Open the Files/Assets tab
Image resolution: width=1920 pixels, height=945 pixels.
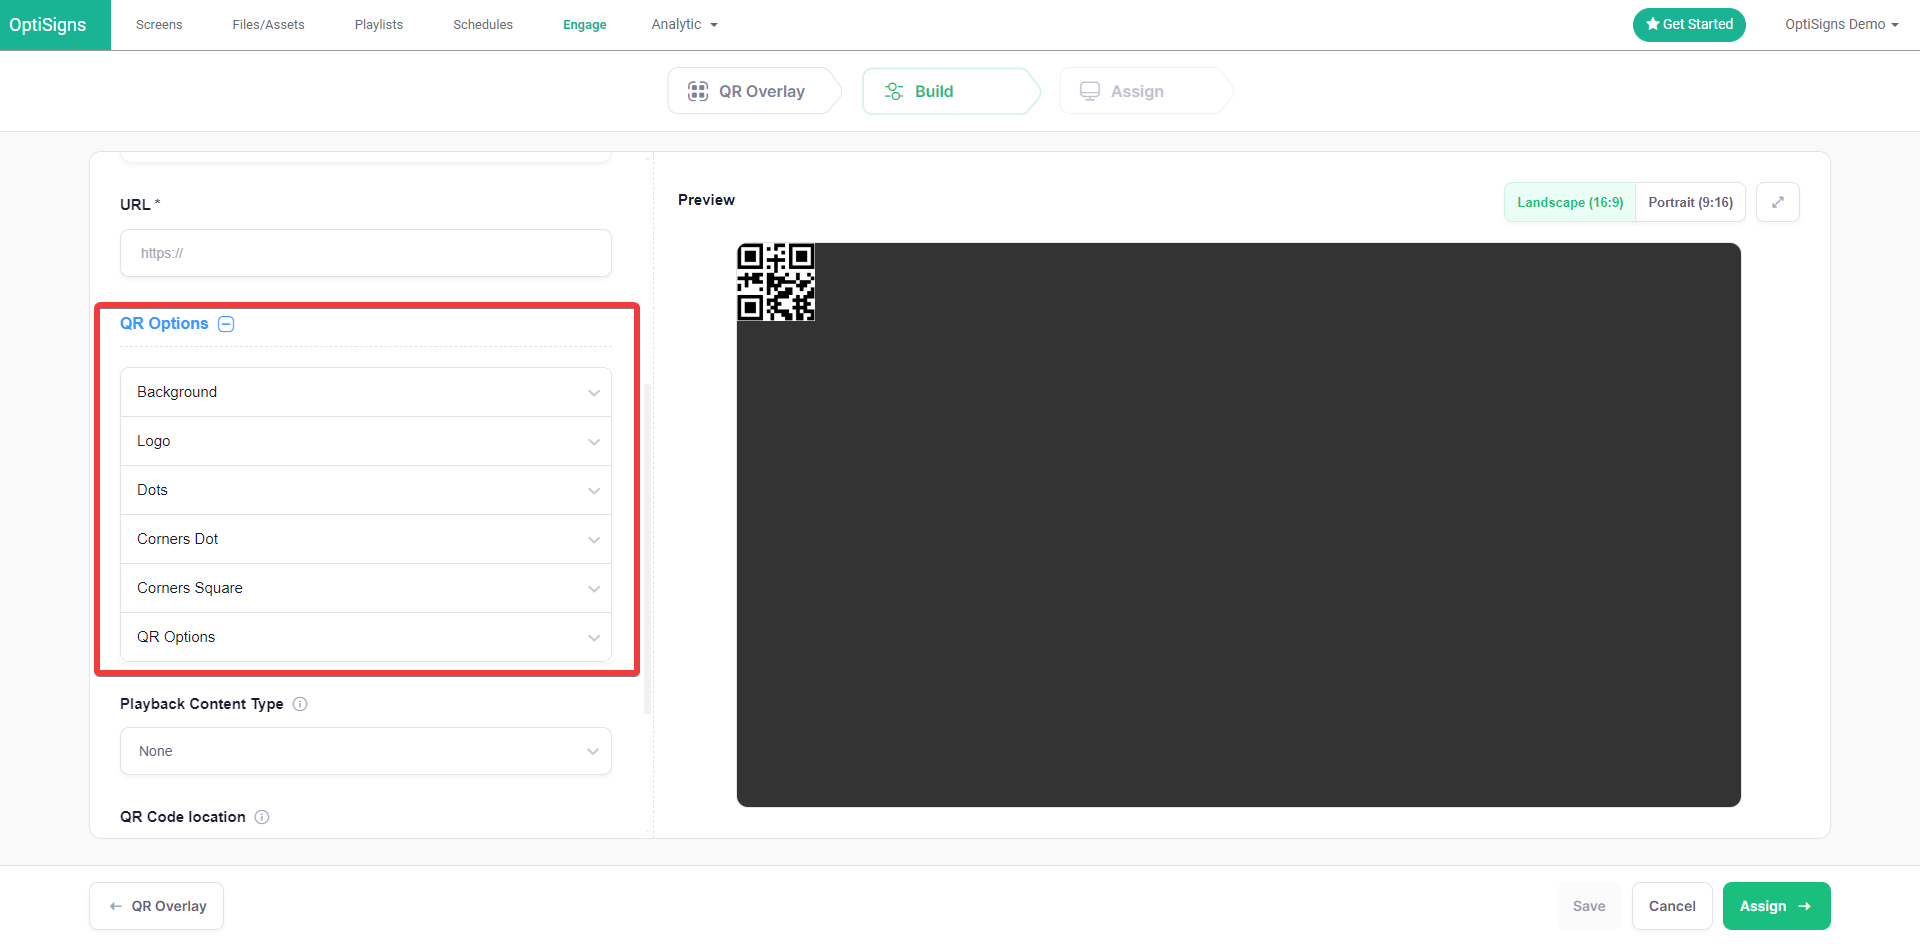coord(268,24)
